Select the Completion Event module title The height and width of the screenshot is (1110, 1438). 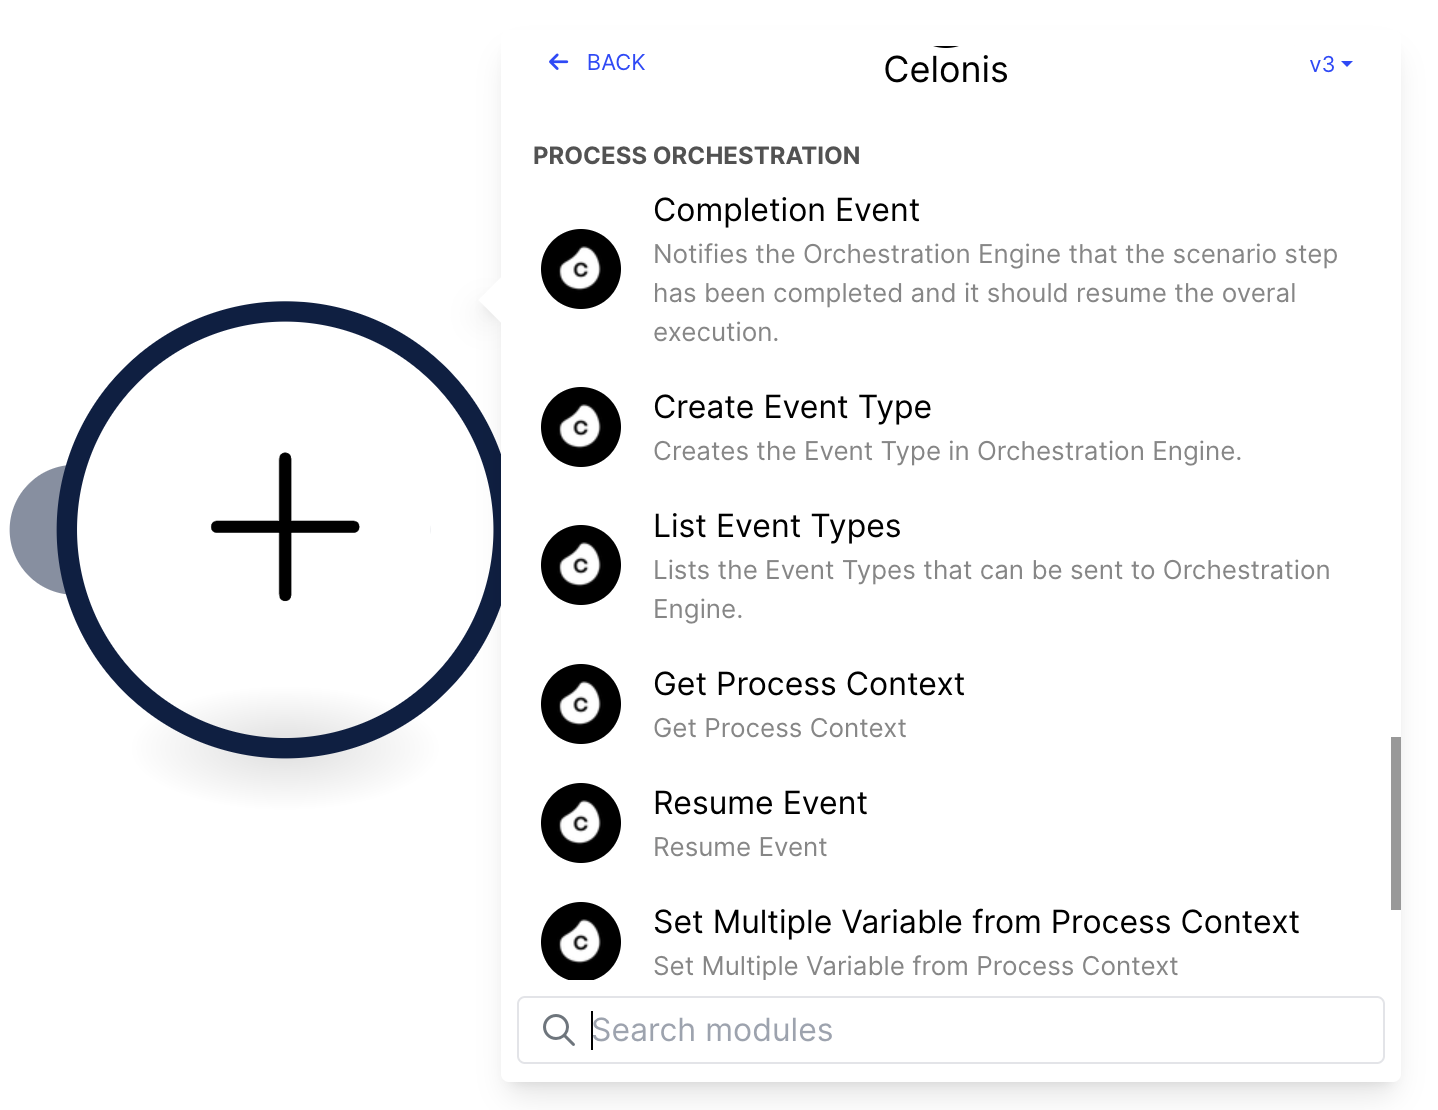point(786,210)
